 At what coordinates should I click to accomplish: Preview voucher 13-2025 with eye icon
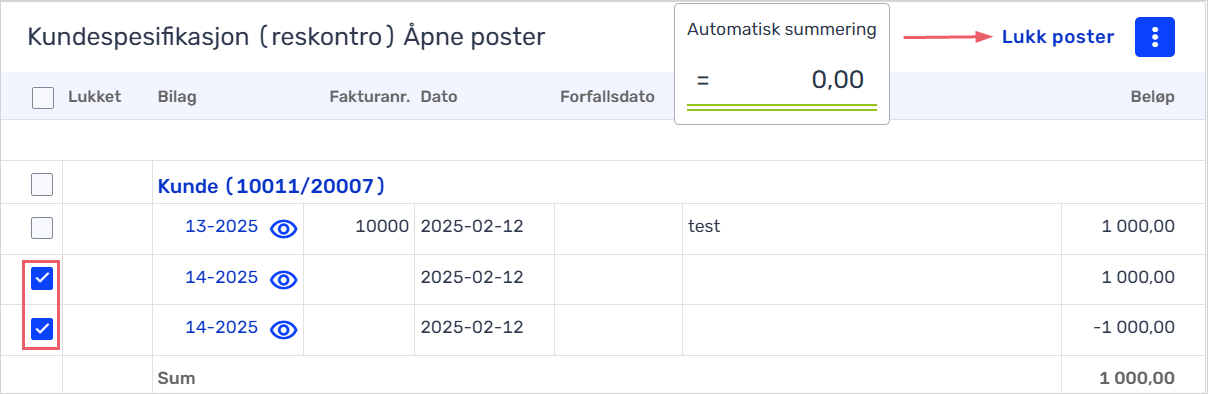(285, 228)
